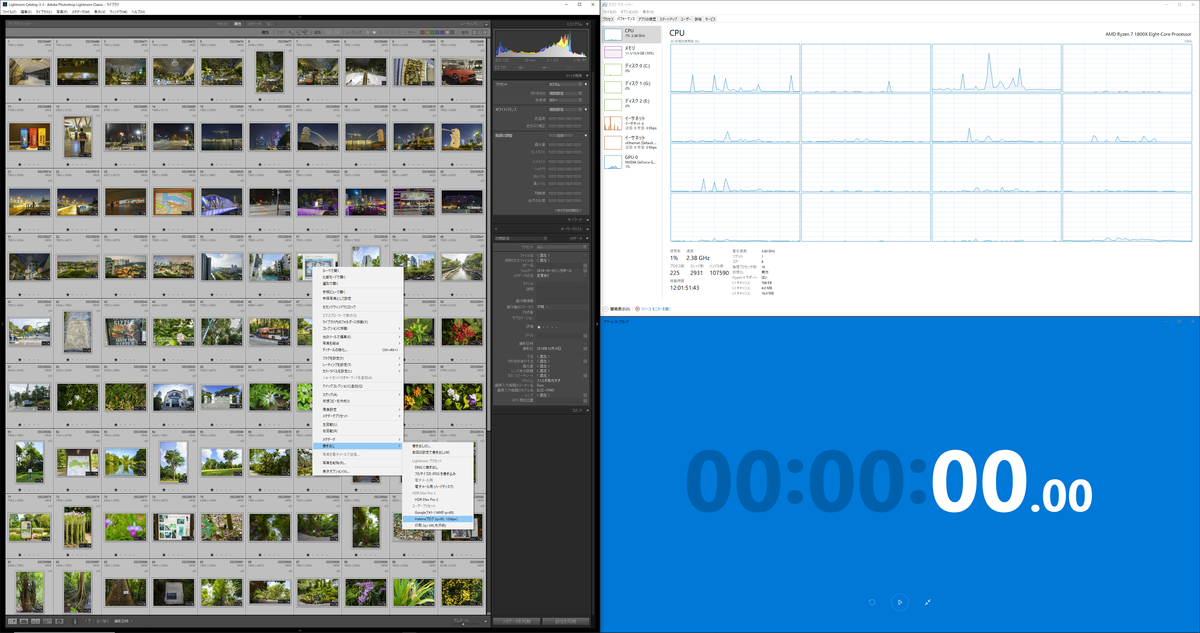Viewport: 1200px width, 633px height.
Task: Expand the コメント panel in Lightroom
Action: pyautogui.click(x=543, y=409)
